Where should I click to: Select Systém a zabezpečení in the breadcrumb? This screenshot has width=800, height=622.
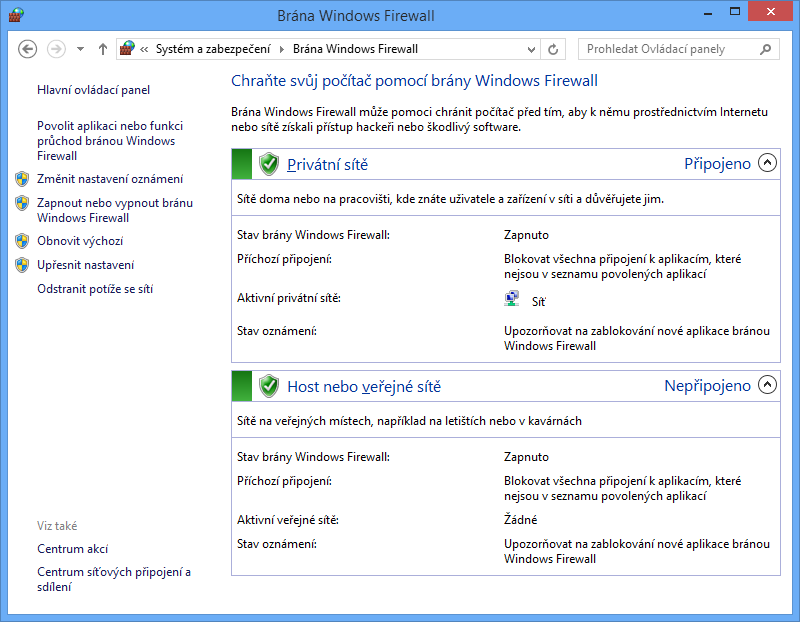(214, 49)
